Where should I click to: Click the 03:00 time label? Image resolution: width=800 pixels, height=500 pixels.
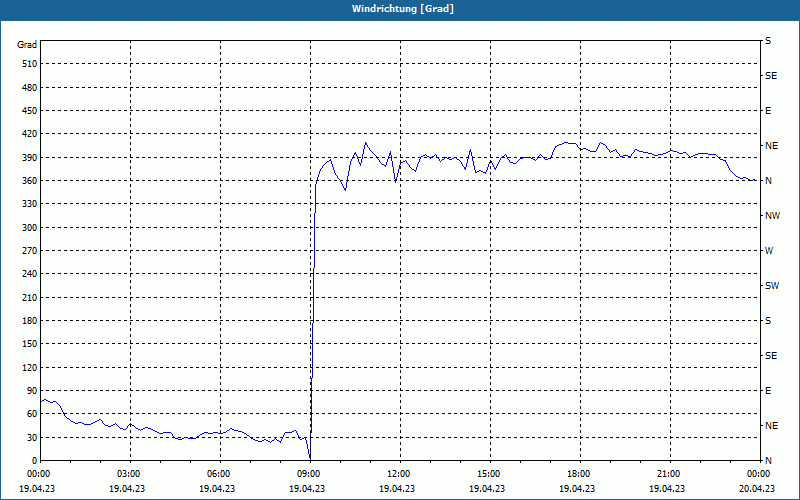[130, 474]
